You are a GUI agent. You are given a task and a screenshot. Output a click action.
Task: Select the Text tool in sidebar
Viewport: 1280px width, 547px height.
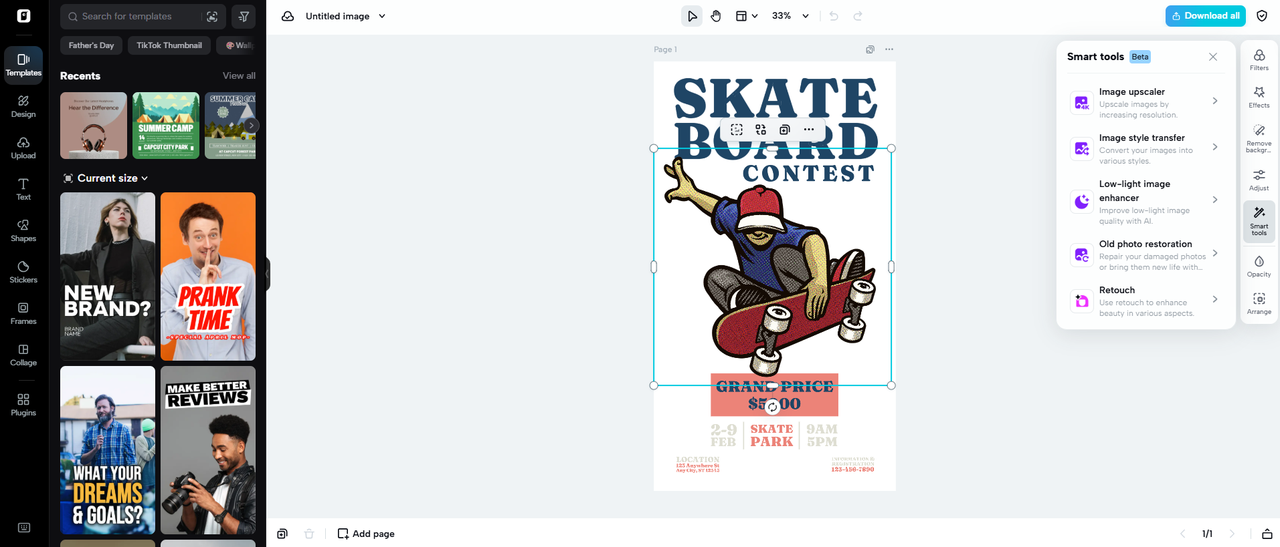tap(23, 189)
